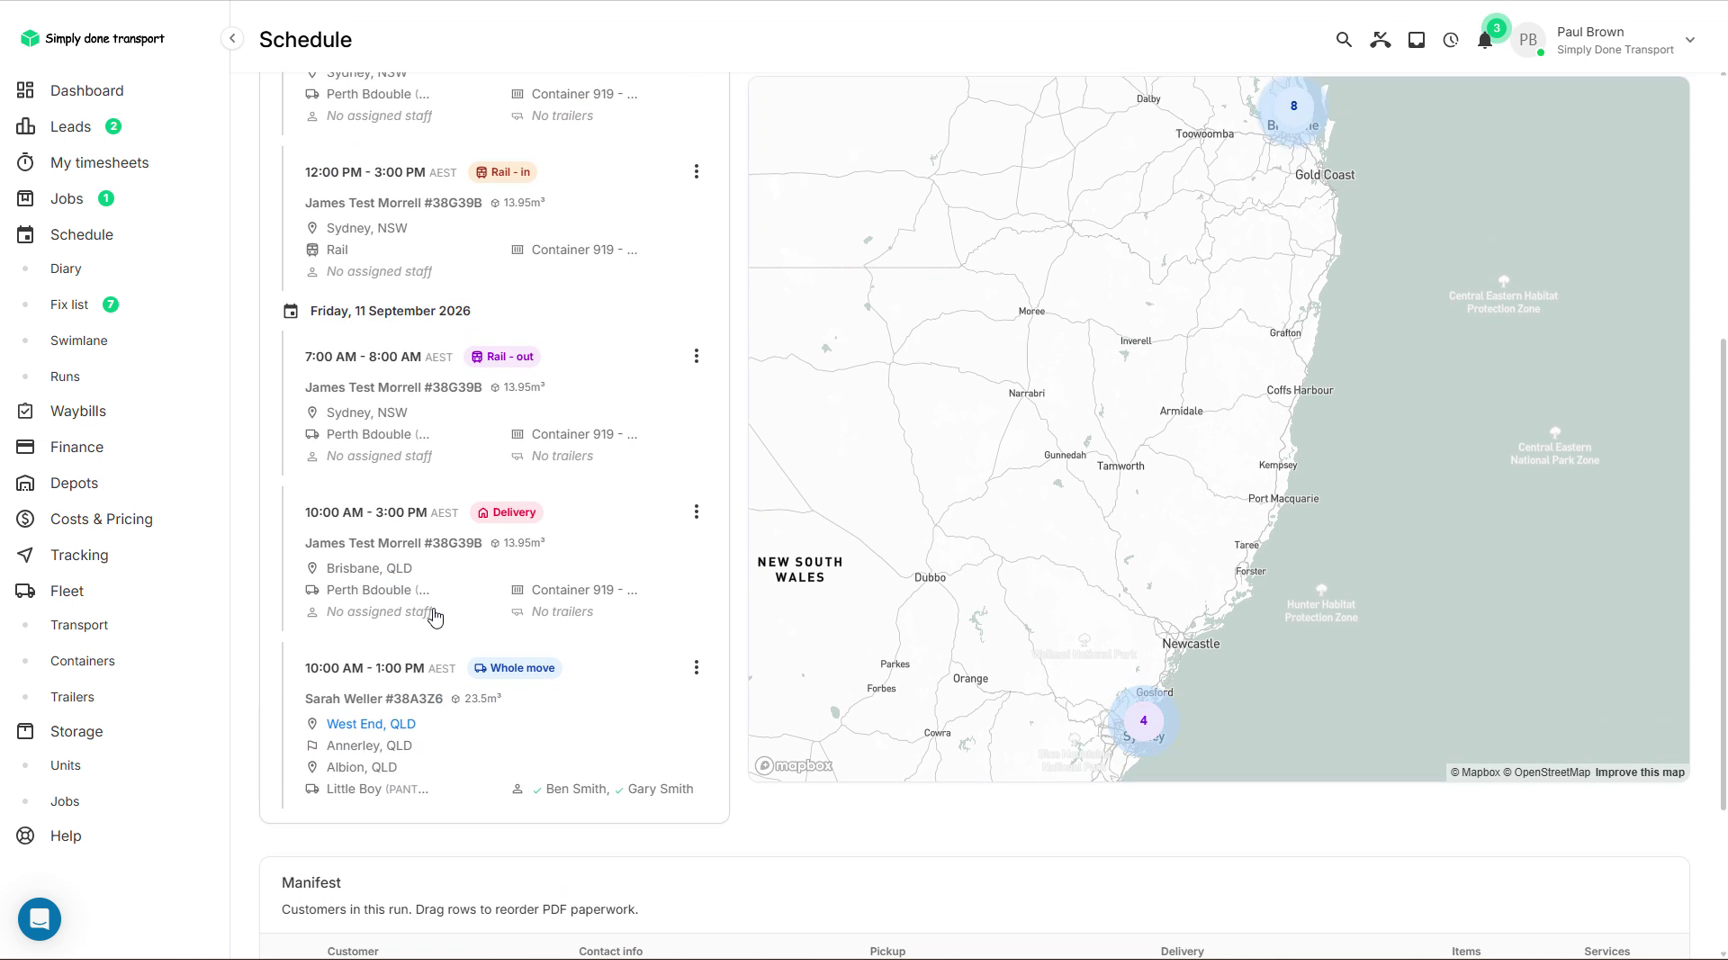1728x960 pixels.
Task: Open the tablet view icon in header
Action: (x=1416, y=40)
